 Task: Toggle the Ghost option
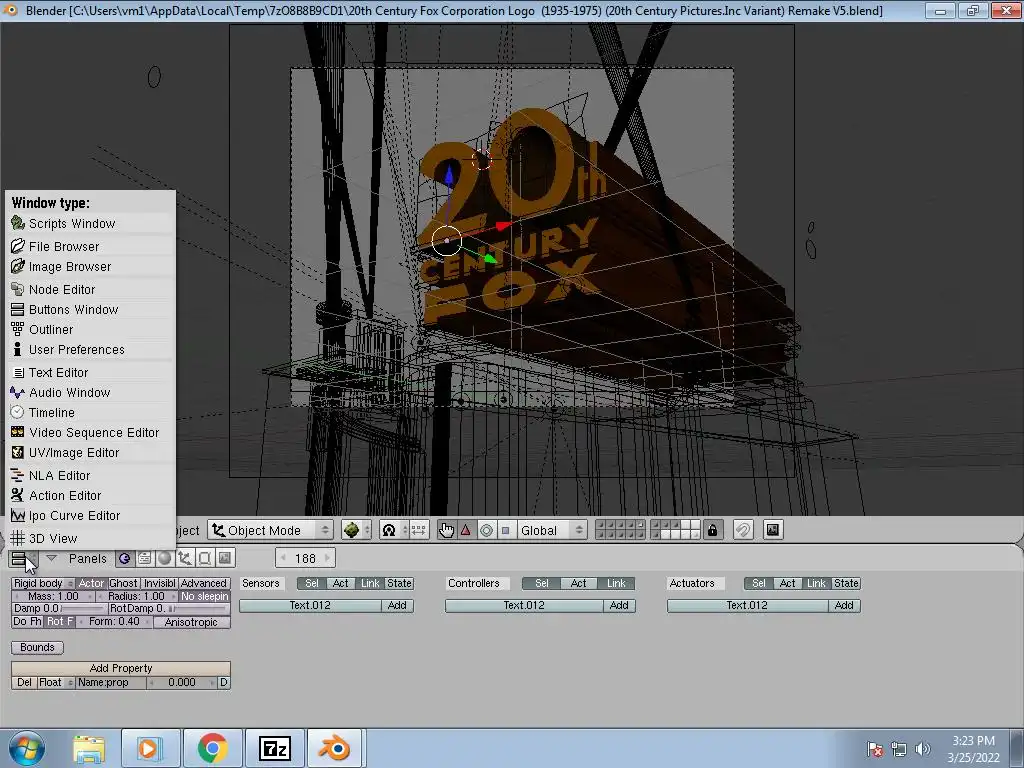coord(123,583)
